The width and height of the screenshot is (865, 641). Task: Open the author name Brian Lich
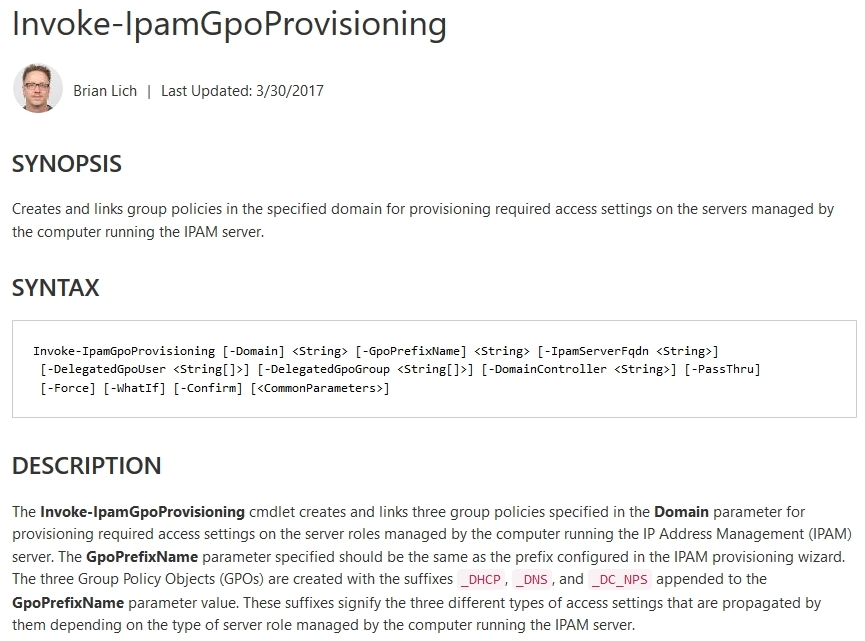click(x=105, y=90)
